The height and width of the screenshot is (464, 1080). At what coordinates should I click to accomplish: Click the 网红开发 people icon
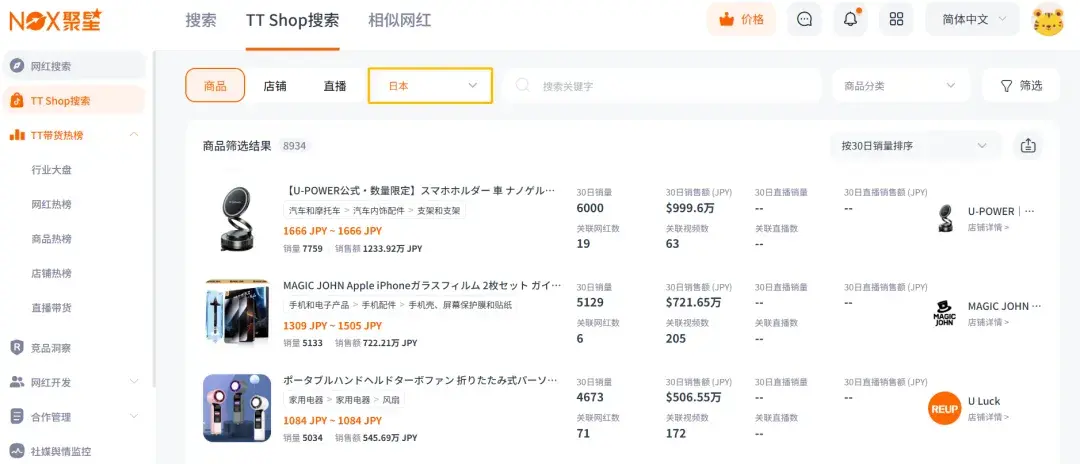pos(17,382)
